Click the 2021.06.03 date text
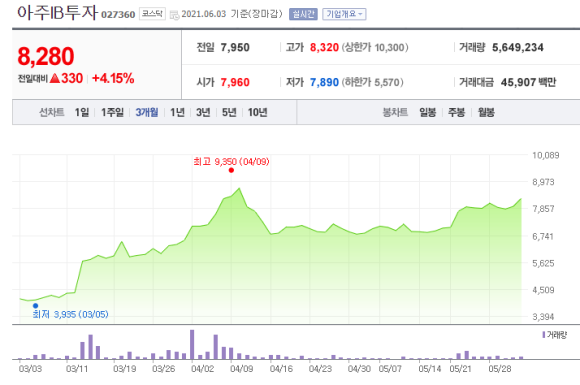This screenshot has height=385, width=580. pos(203,14)
